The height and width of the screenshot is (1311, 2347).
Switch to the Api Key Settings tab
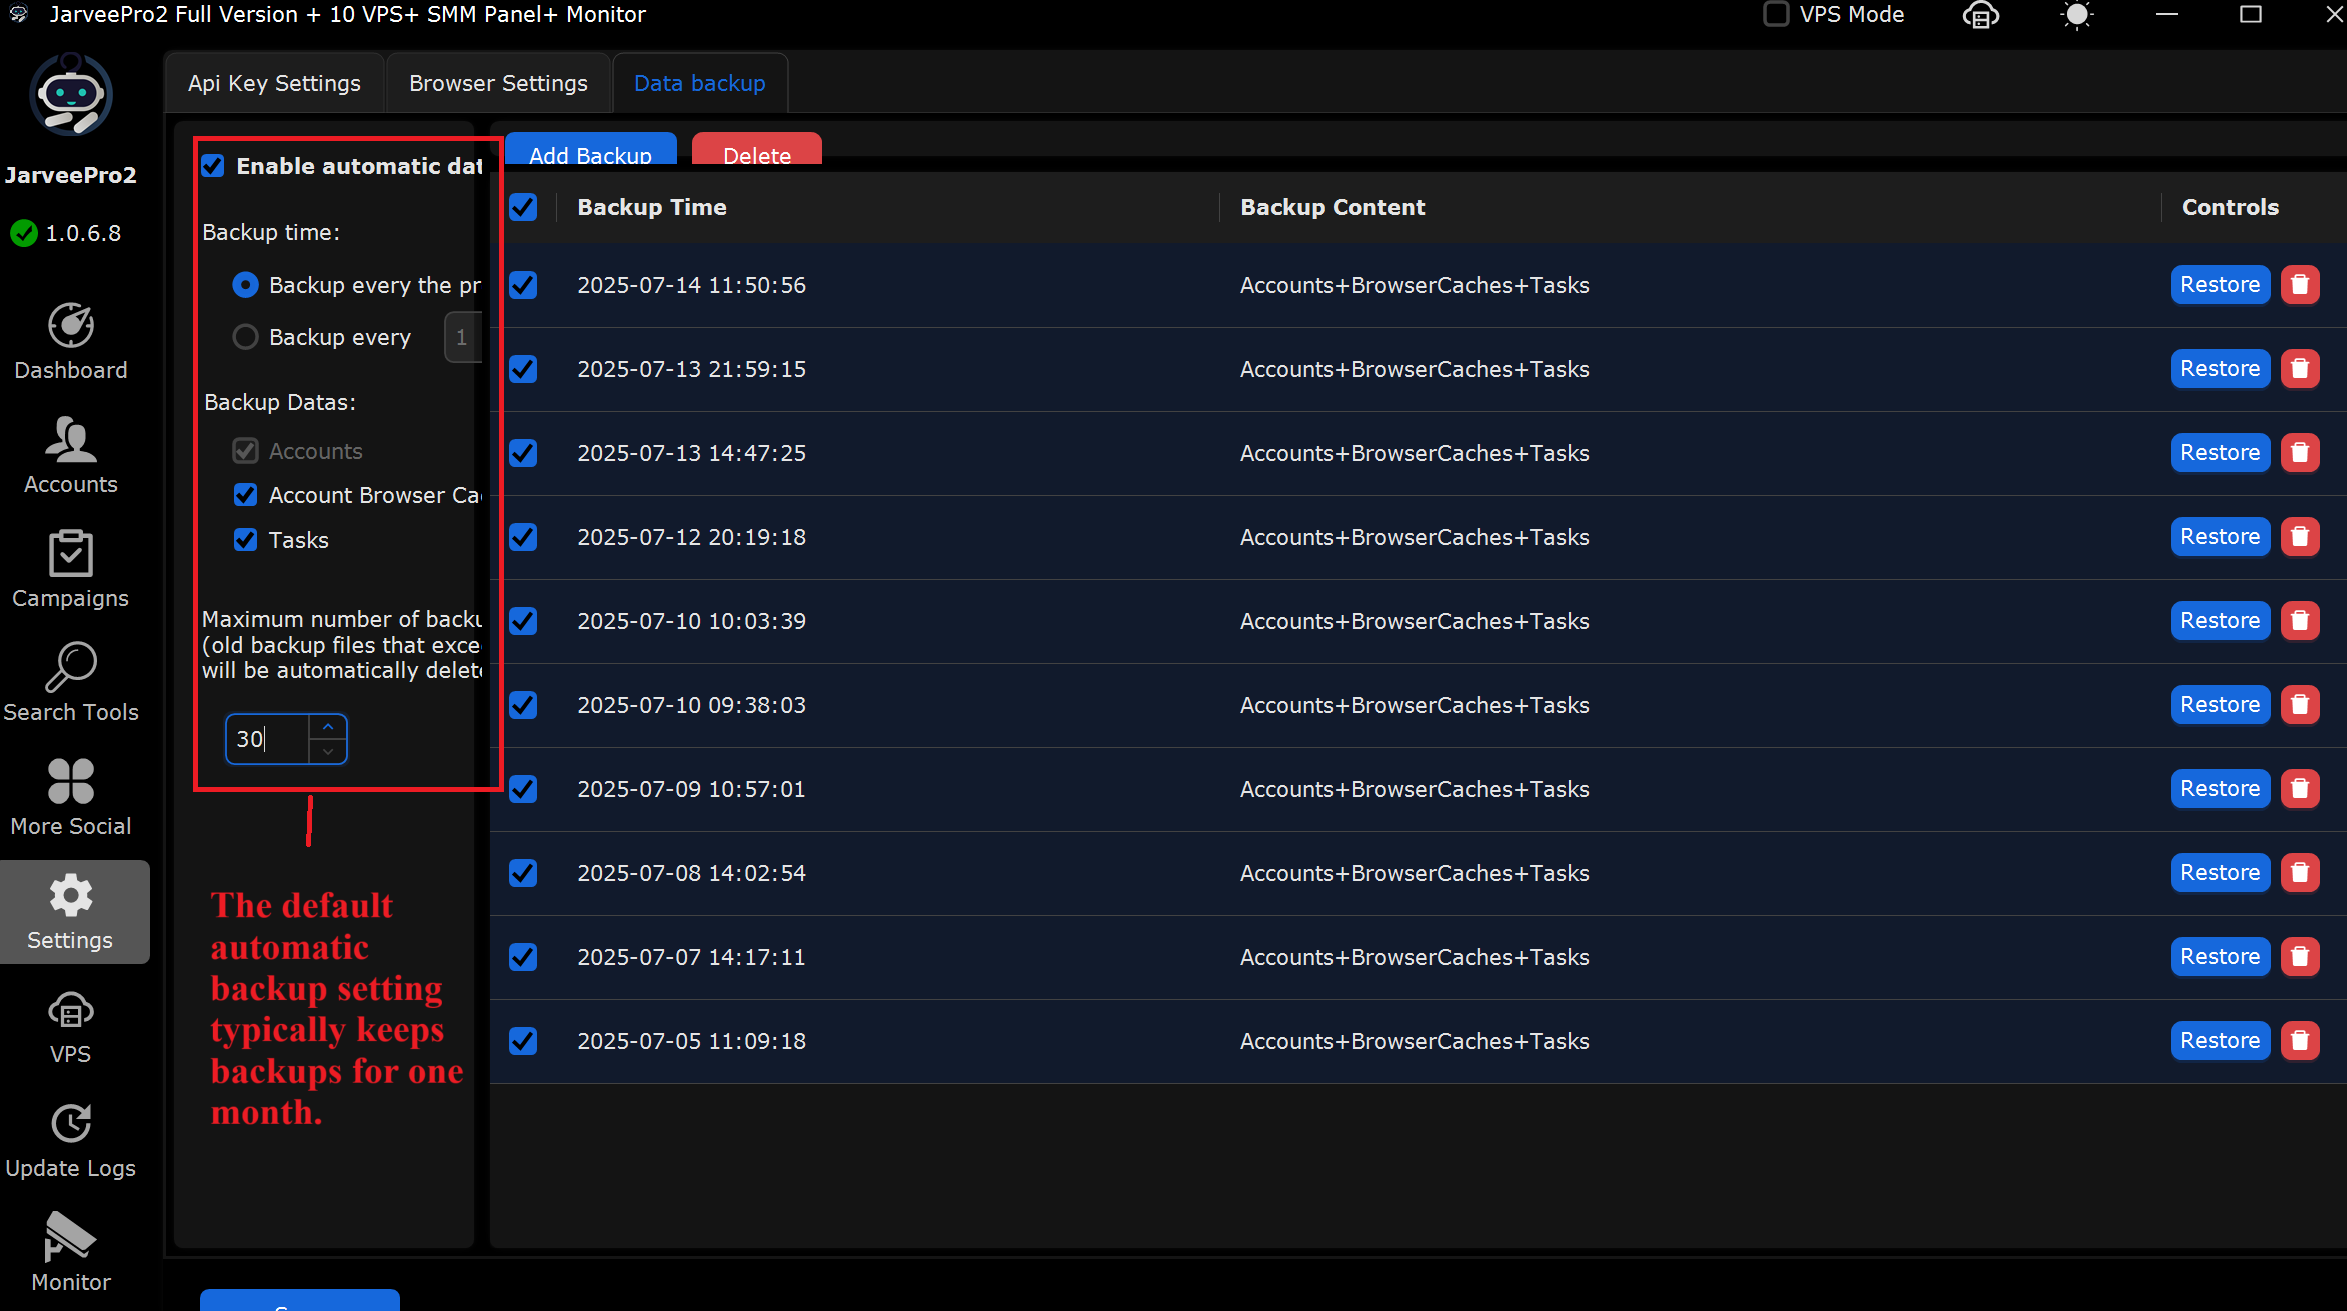[x=274, y=83]
